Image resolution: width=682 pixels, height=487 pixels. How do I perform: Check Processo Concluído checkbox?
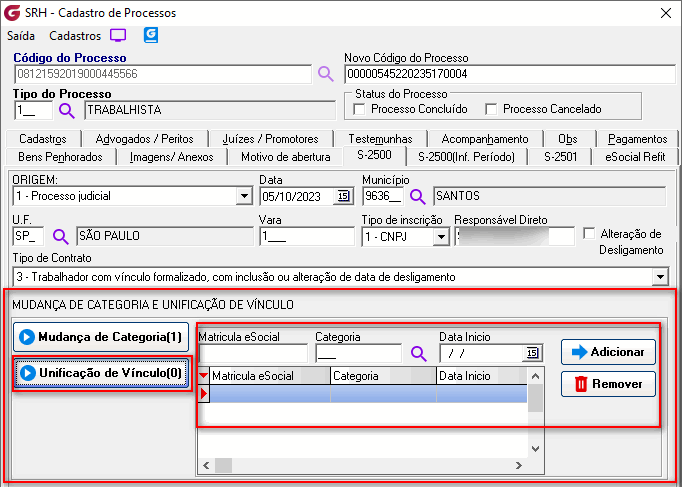(360, 109)
